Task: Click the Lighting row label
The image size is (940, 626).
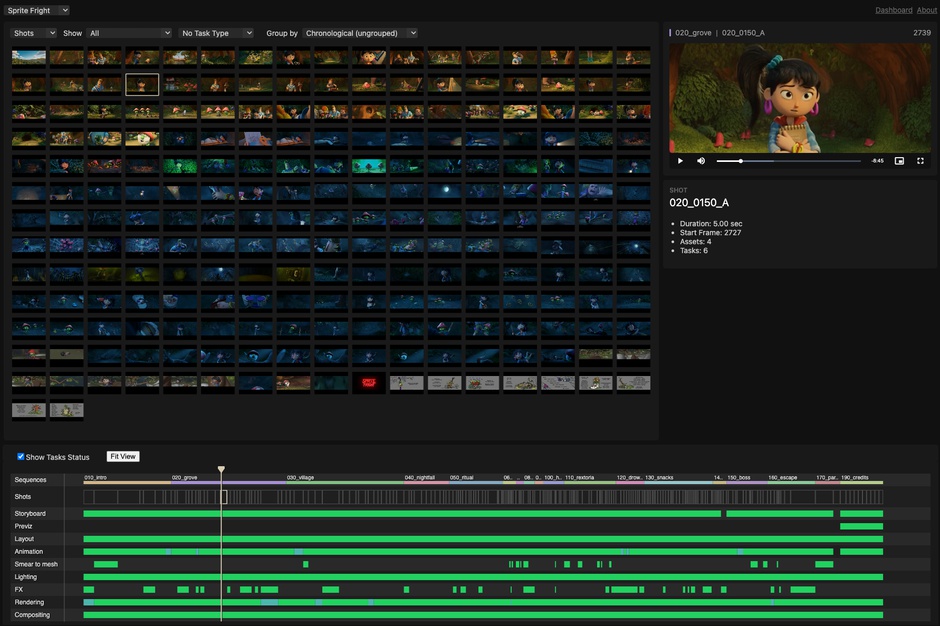Action: 26,576
